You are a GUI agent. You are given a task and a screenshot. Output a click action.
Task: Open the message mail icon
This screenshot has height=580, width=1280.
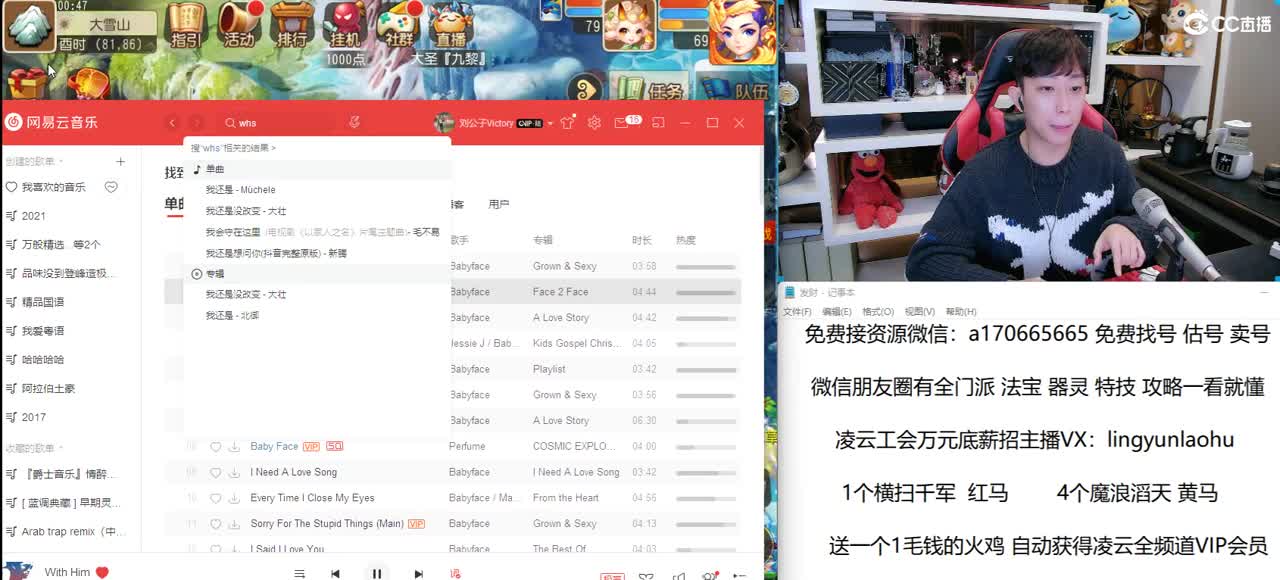pos(621,122)
